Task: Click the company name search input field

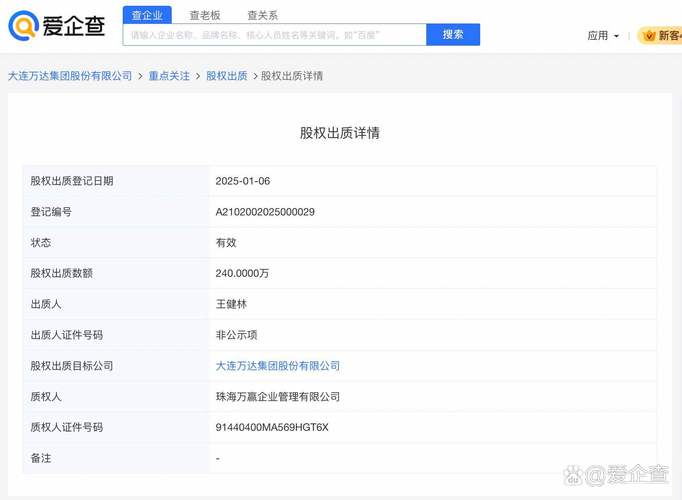Action: [x=274, y=34]
